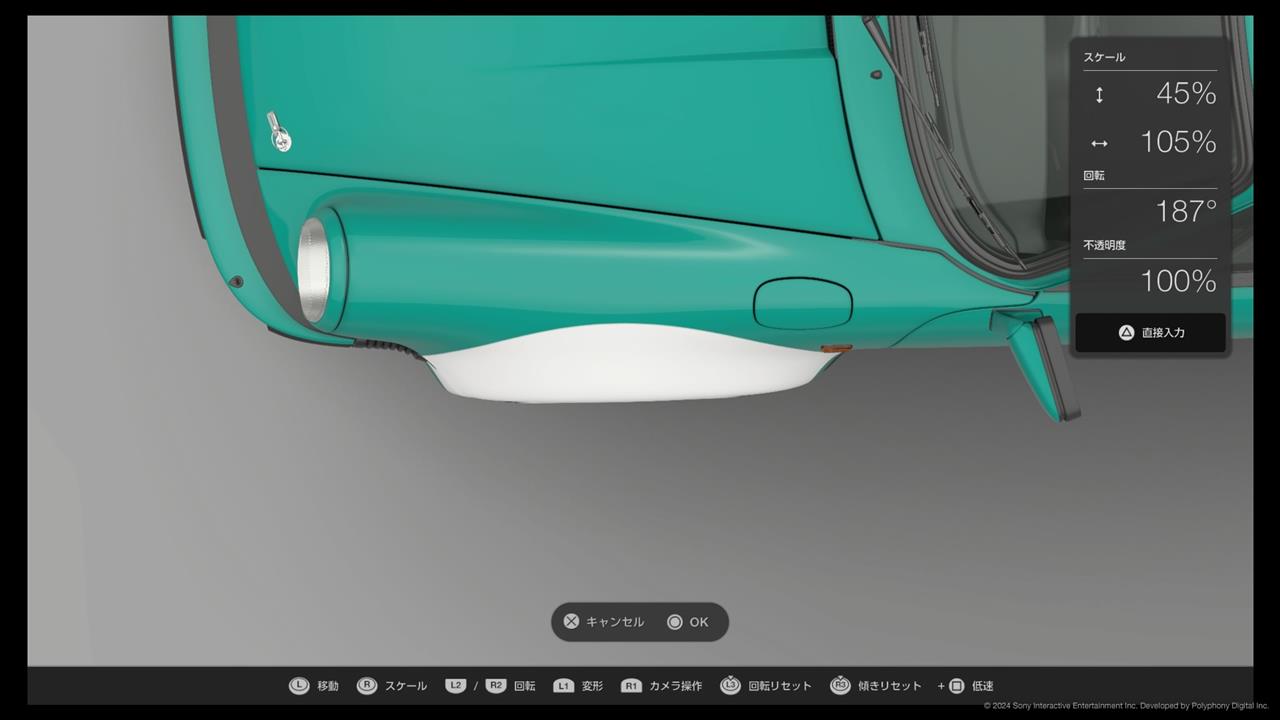Click the 回転リセット hint label
The image size is (1280, 720).
point(780,686)
